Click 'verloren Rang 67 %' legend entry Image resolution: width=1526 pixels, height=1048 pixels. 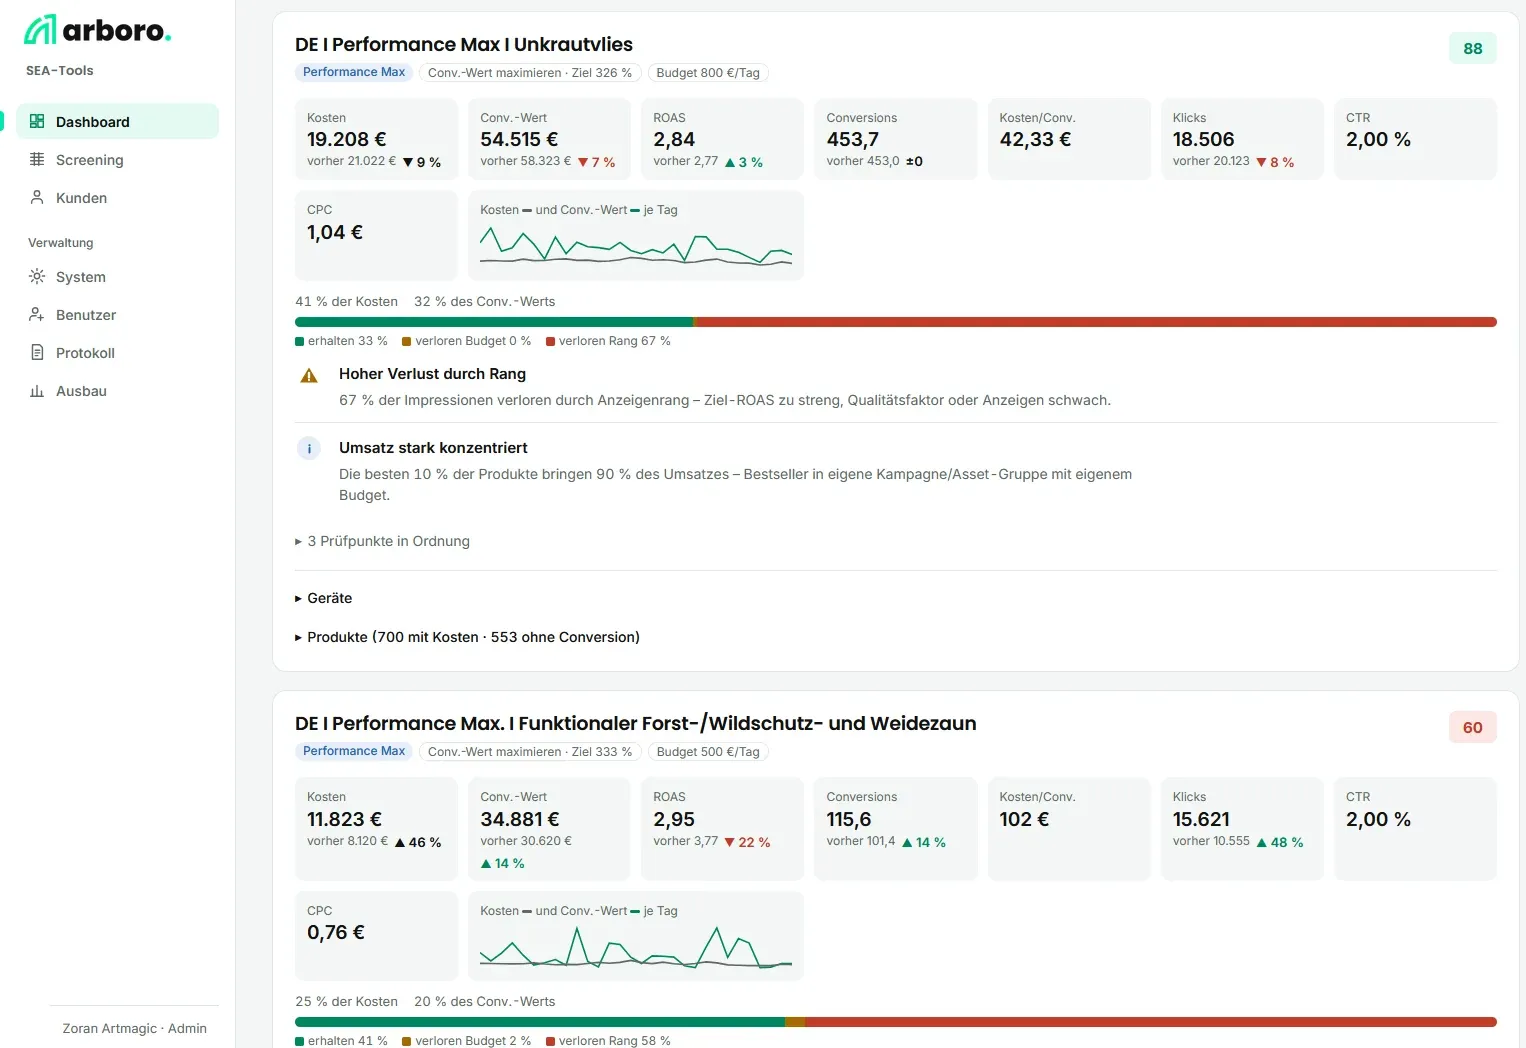point(608,341)
